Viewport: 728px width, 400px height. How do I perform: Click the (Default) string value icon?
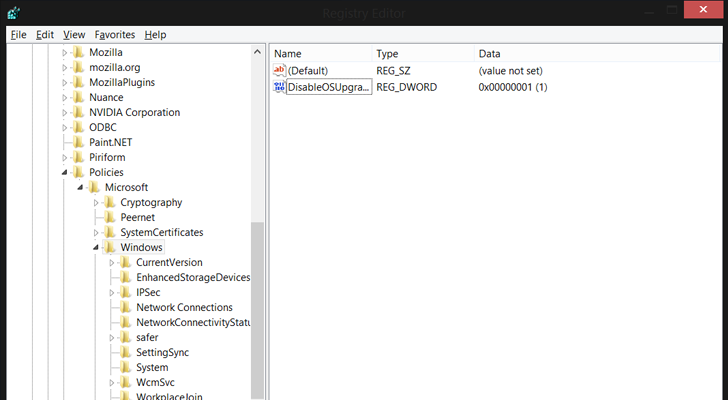click(279, 70)
